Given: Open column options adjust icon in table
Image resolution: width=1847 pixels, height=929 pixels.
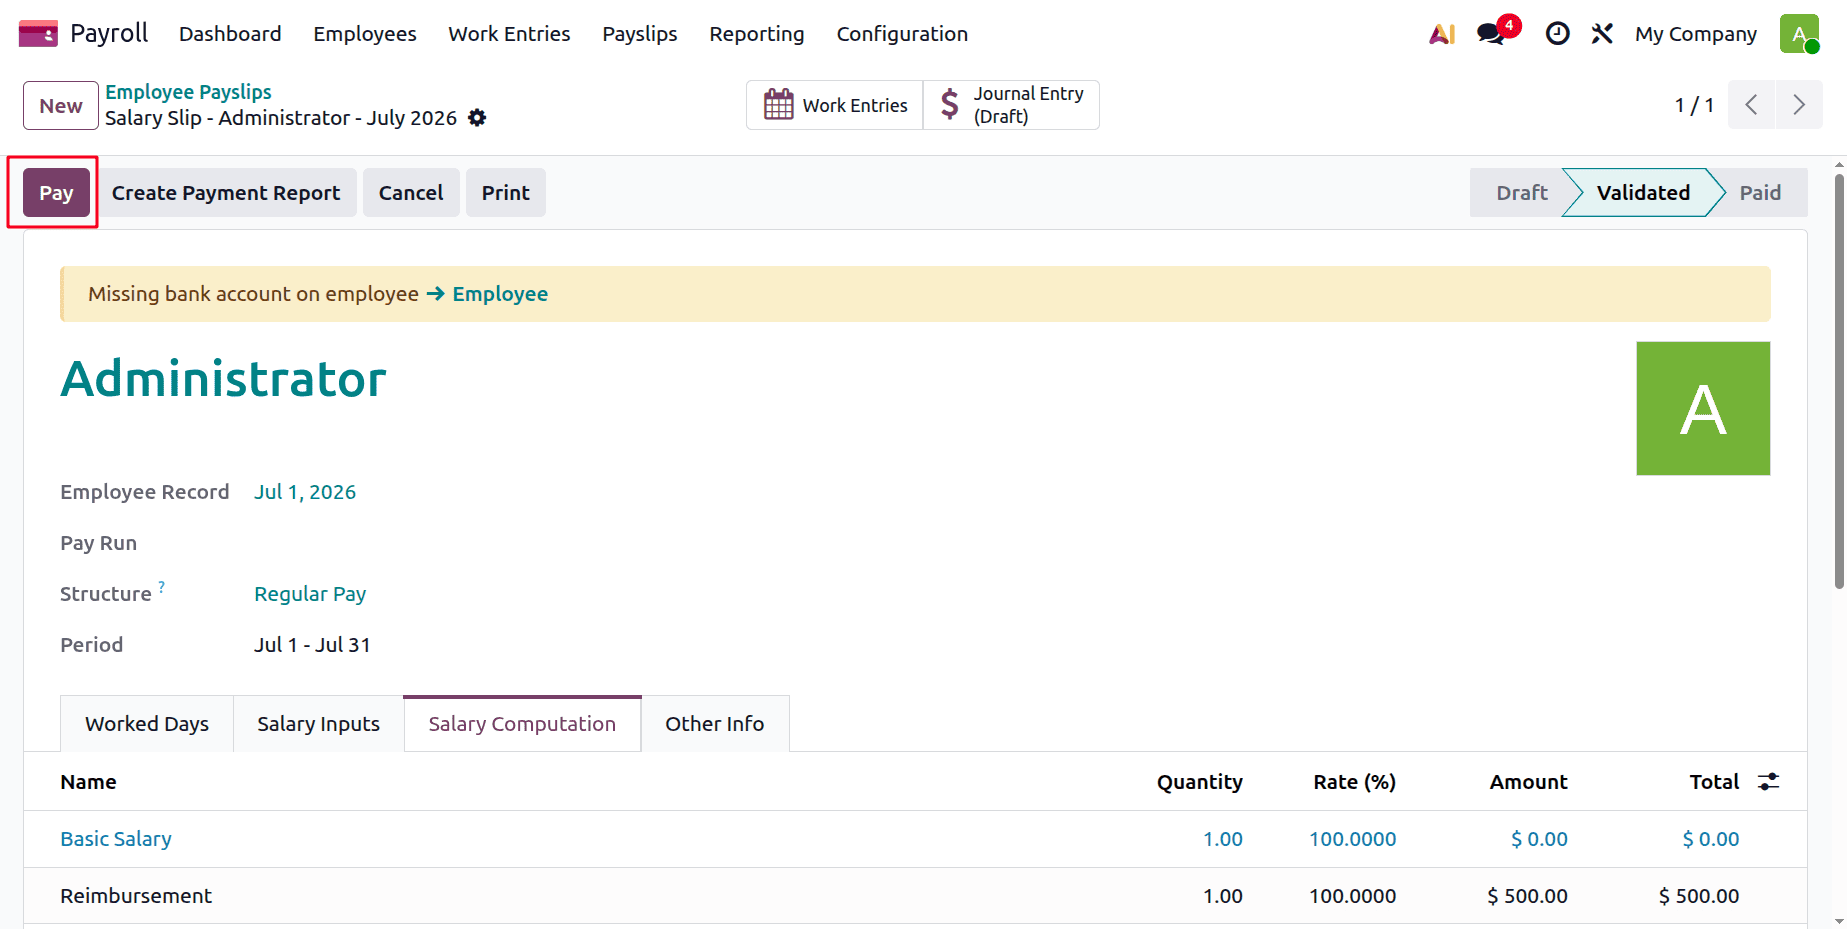Looking at the screenshot, I should [x=1769, y=782].
